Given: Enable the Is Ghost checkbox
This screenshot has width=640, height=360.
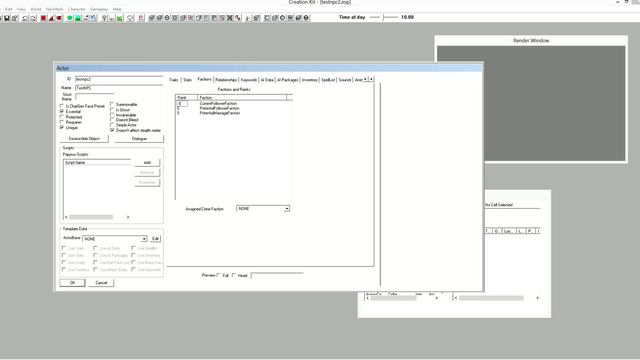Looking at the screenshot, I should click(112, 110).
